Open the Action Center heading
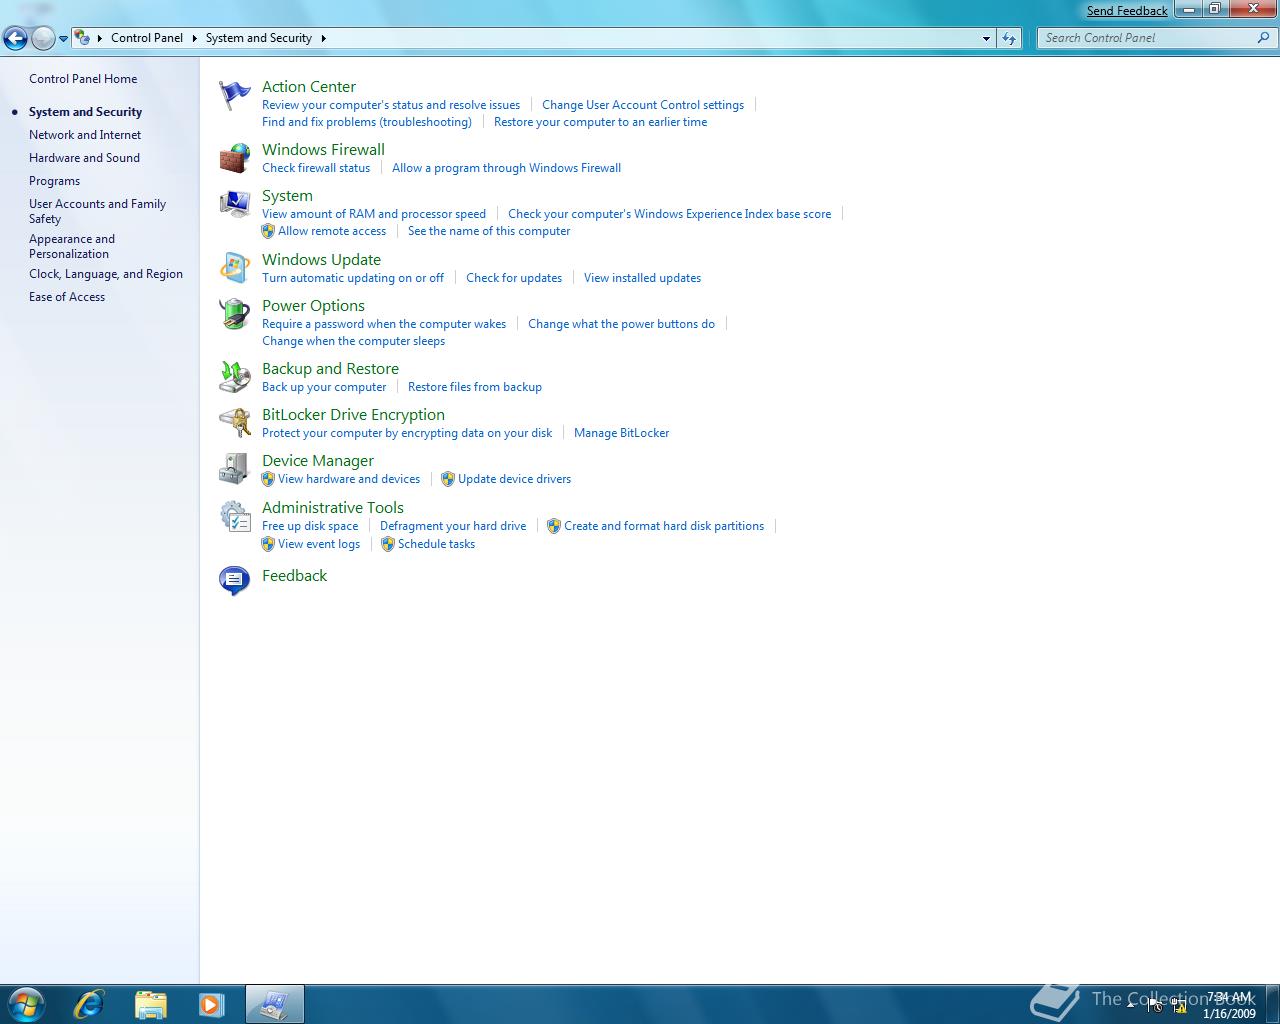1280x1024 pixels. click(x=309, y=87)
